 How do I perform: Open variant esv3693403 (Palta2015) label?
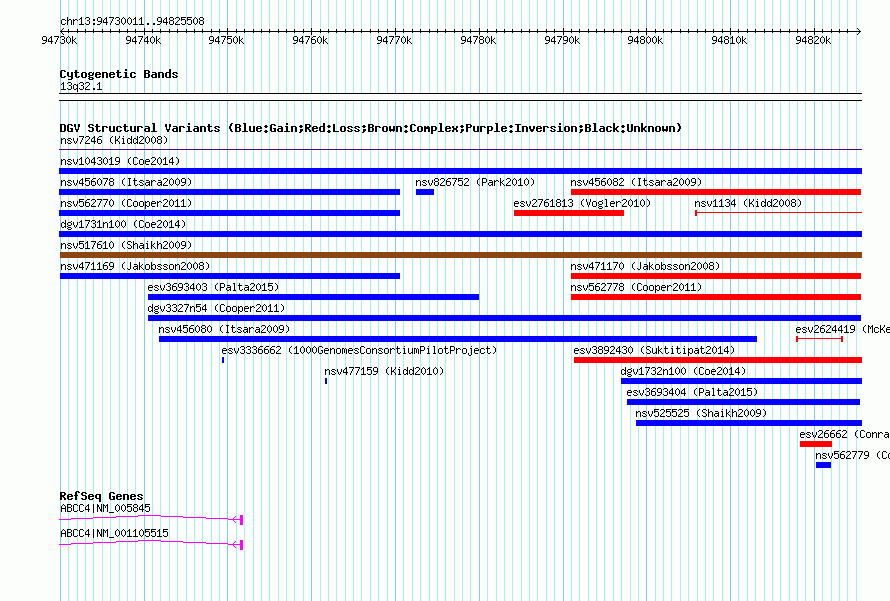point(213,287)
